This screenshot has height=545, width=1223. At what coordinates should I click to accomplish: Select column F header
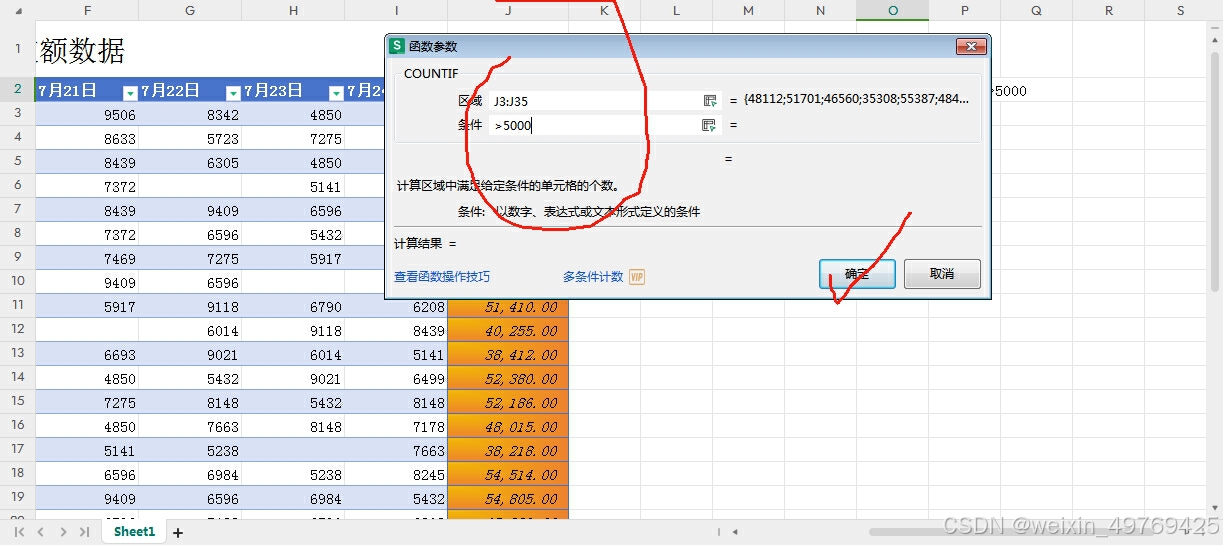(x=87, y=10)
